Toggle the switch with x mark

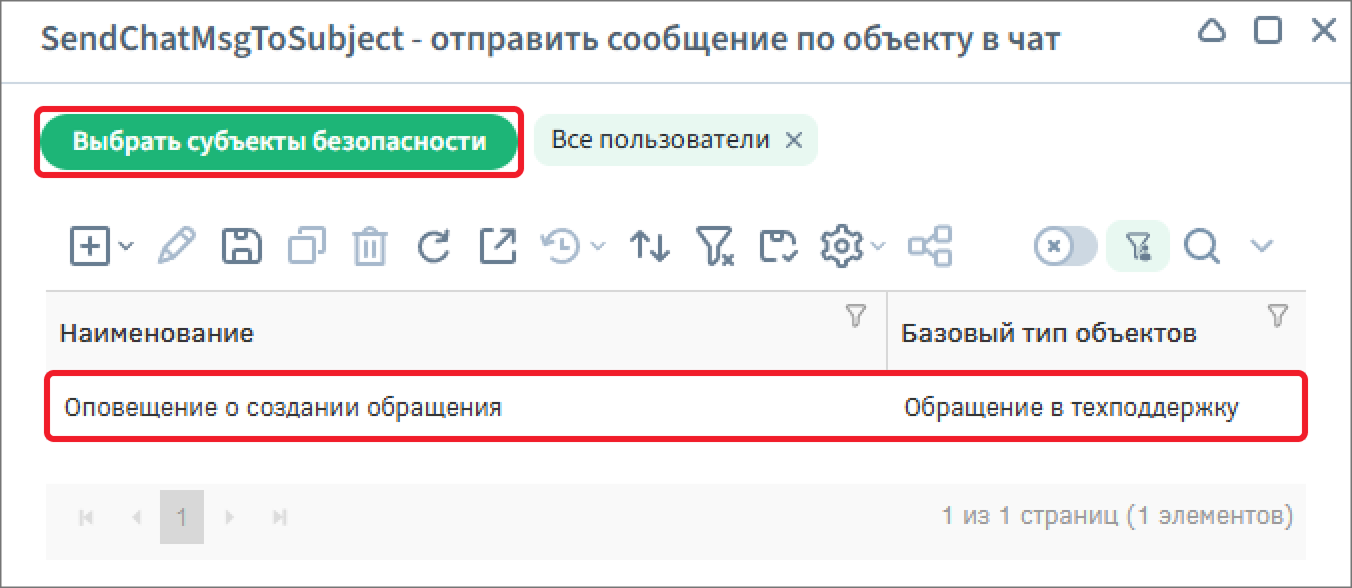point(1065,246)
